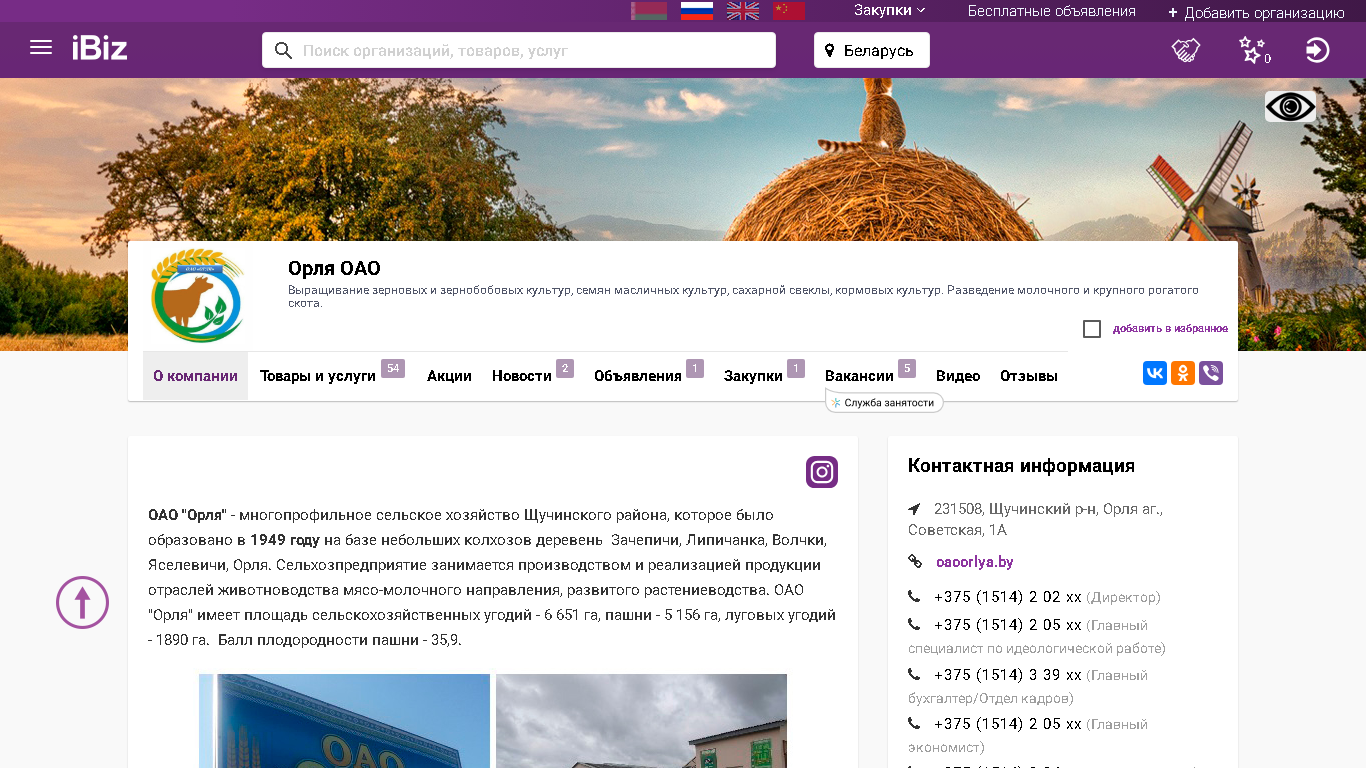Viewport: 1366px width, 768px height.
Task: Click Добавить организацию link
Action: click(1256, 12)
